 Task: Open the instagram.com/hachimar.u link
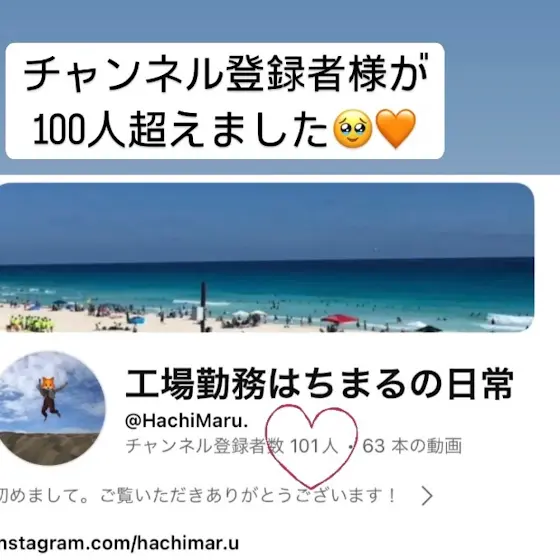click(119, 544)
